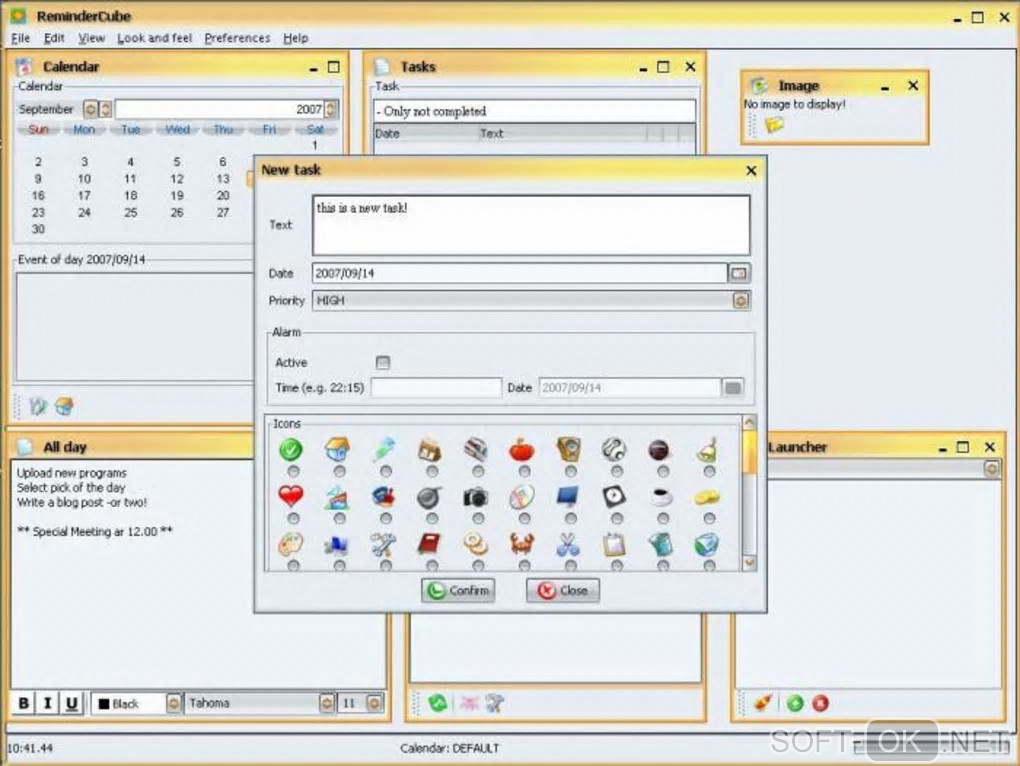Screen dimensions: 1020x766
Task: Choose the golden bell icon
Action: [x=707, y=449]
